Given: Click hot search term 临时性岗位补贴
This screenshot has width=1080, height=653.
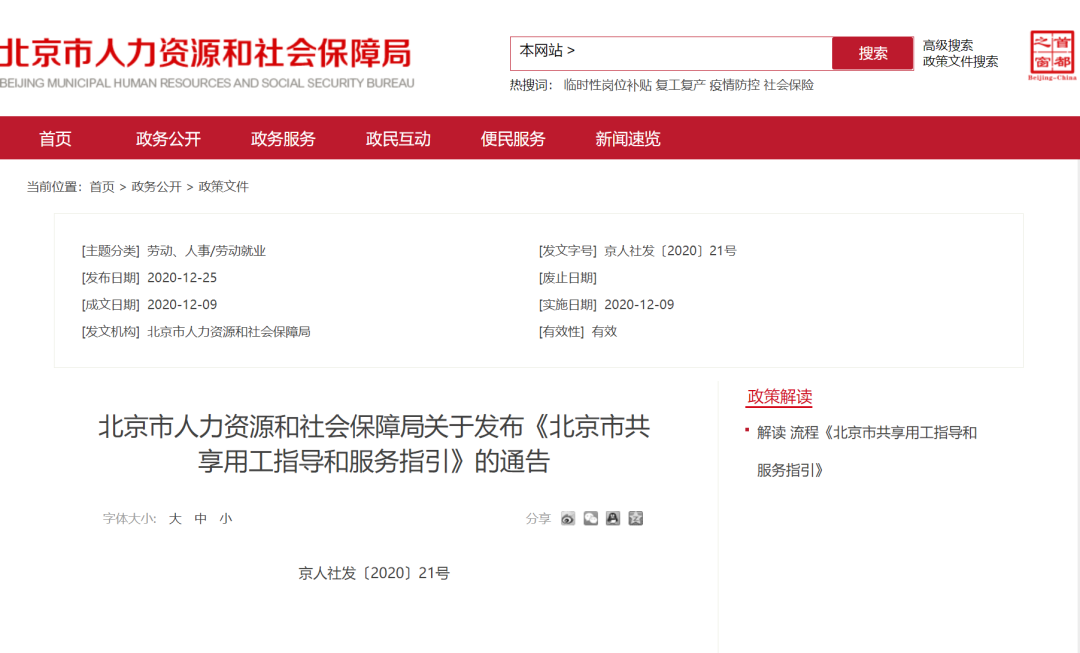Looking at the screenshot, I should click(607, 85).
